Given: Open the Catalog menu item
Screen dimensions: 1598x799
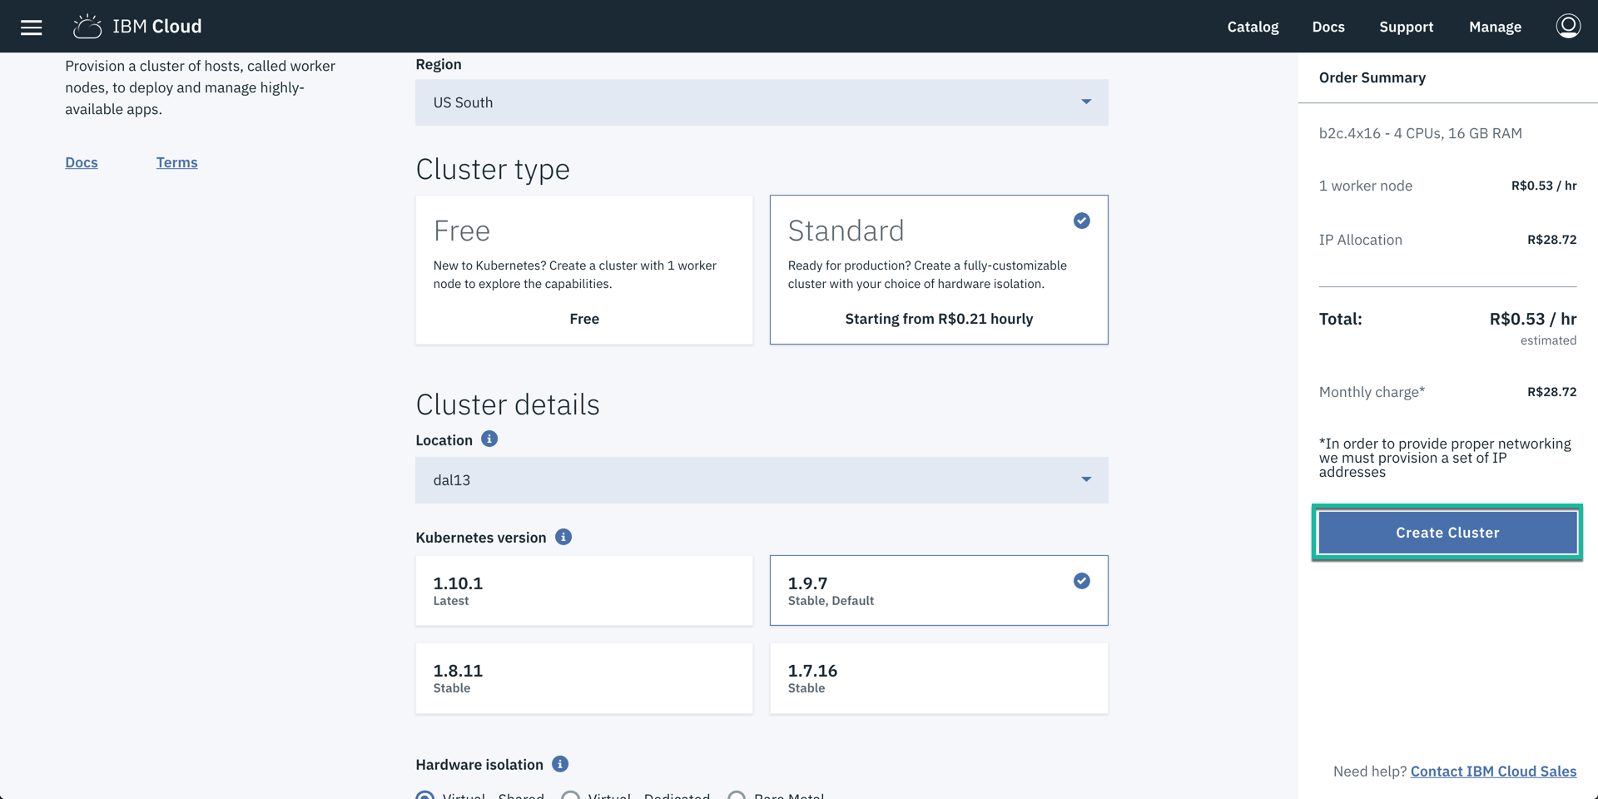Looking at the screenshot, I should 1252,27.
